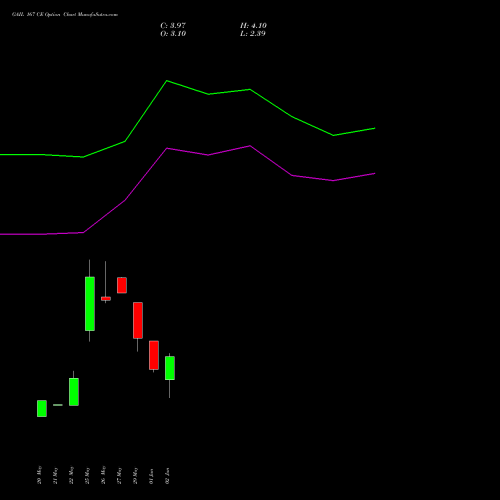Click the green candle for 20 May
500x500 pixels.
(42, 408)
